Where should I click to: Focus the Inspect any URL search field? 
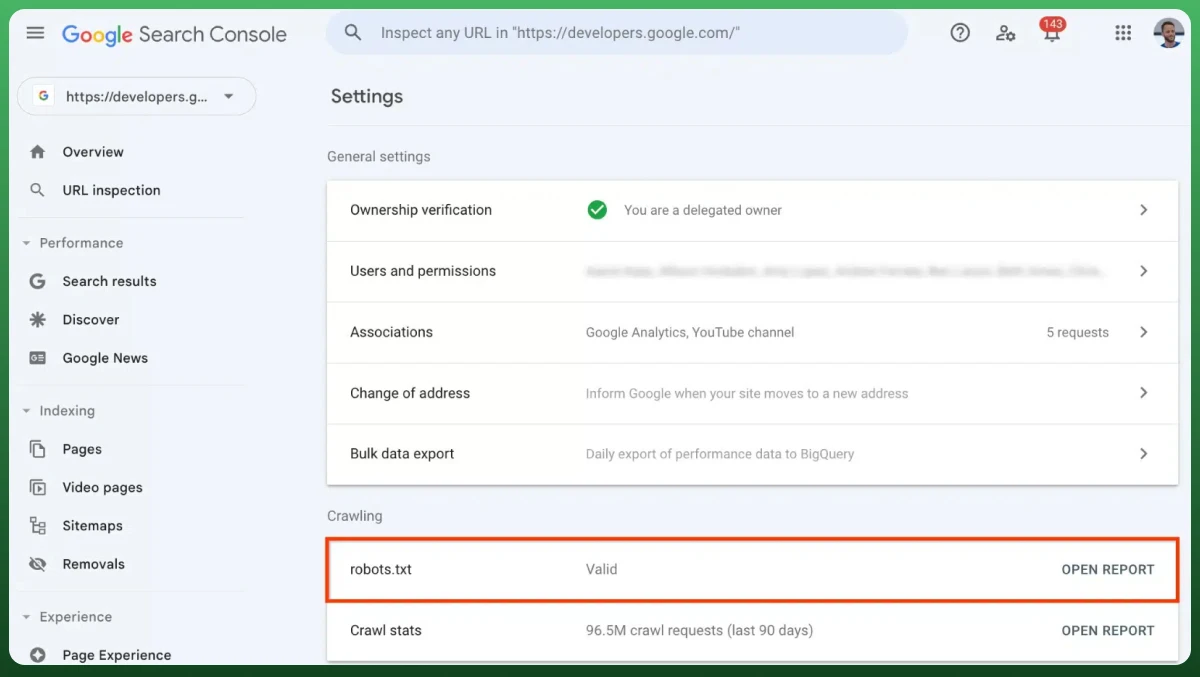click(617, 33)
